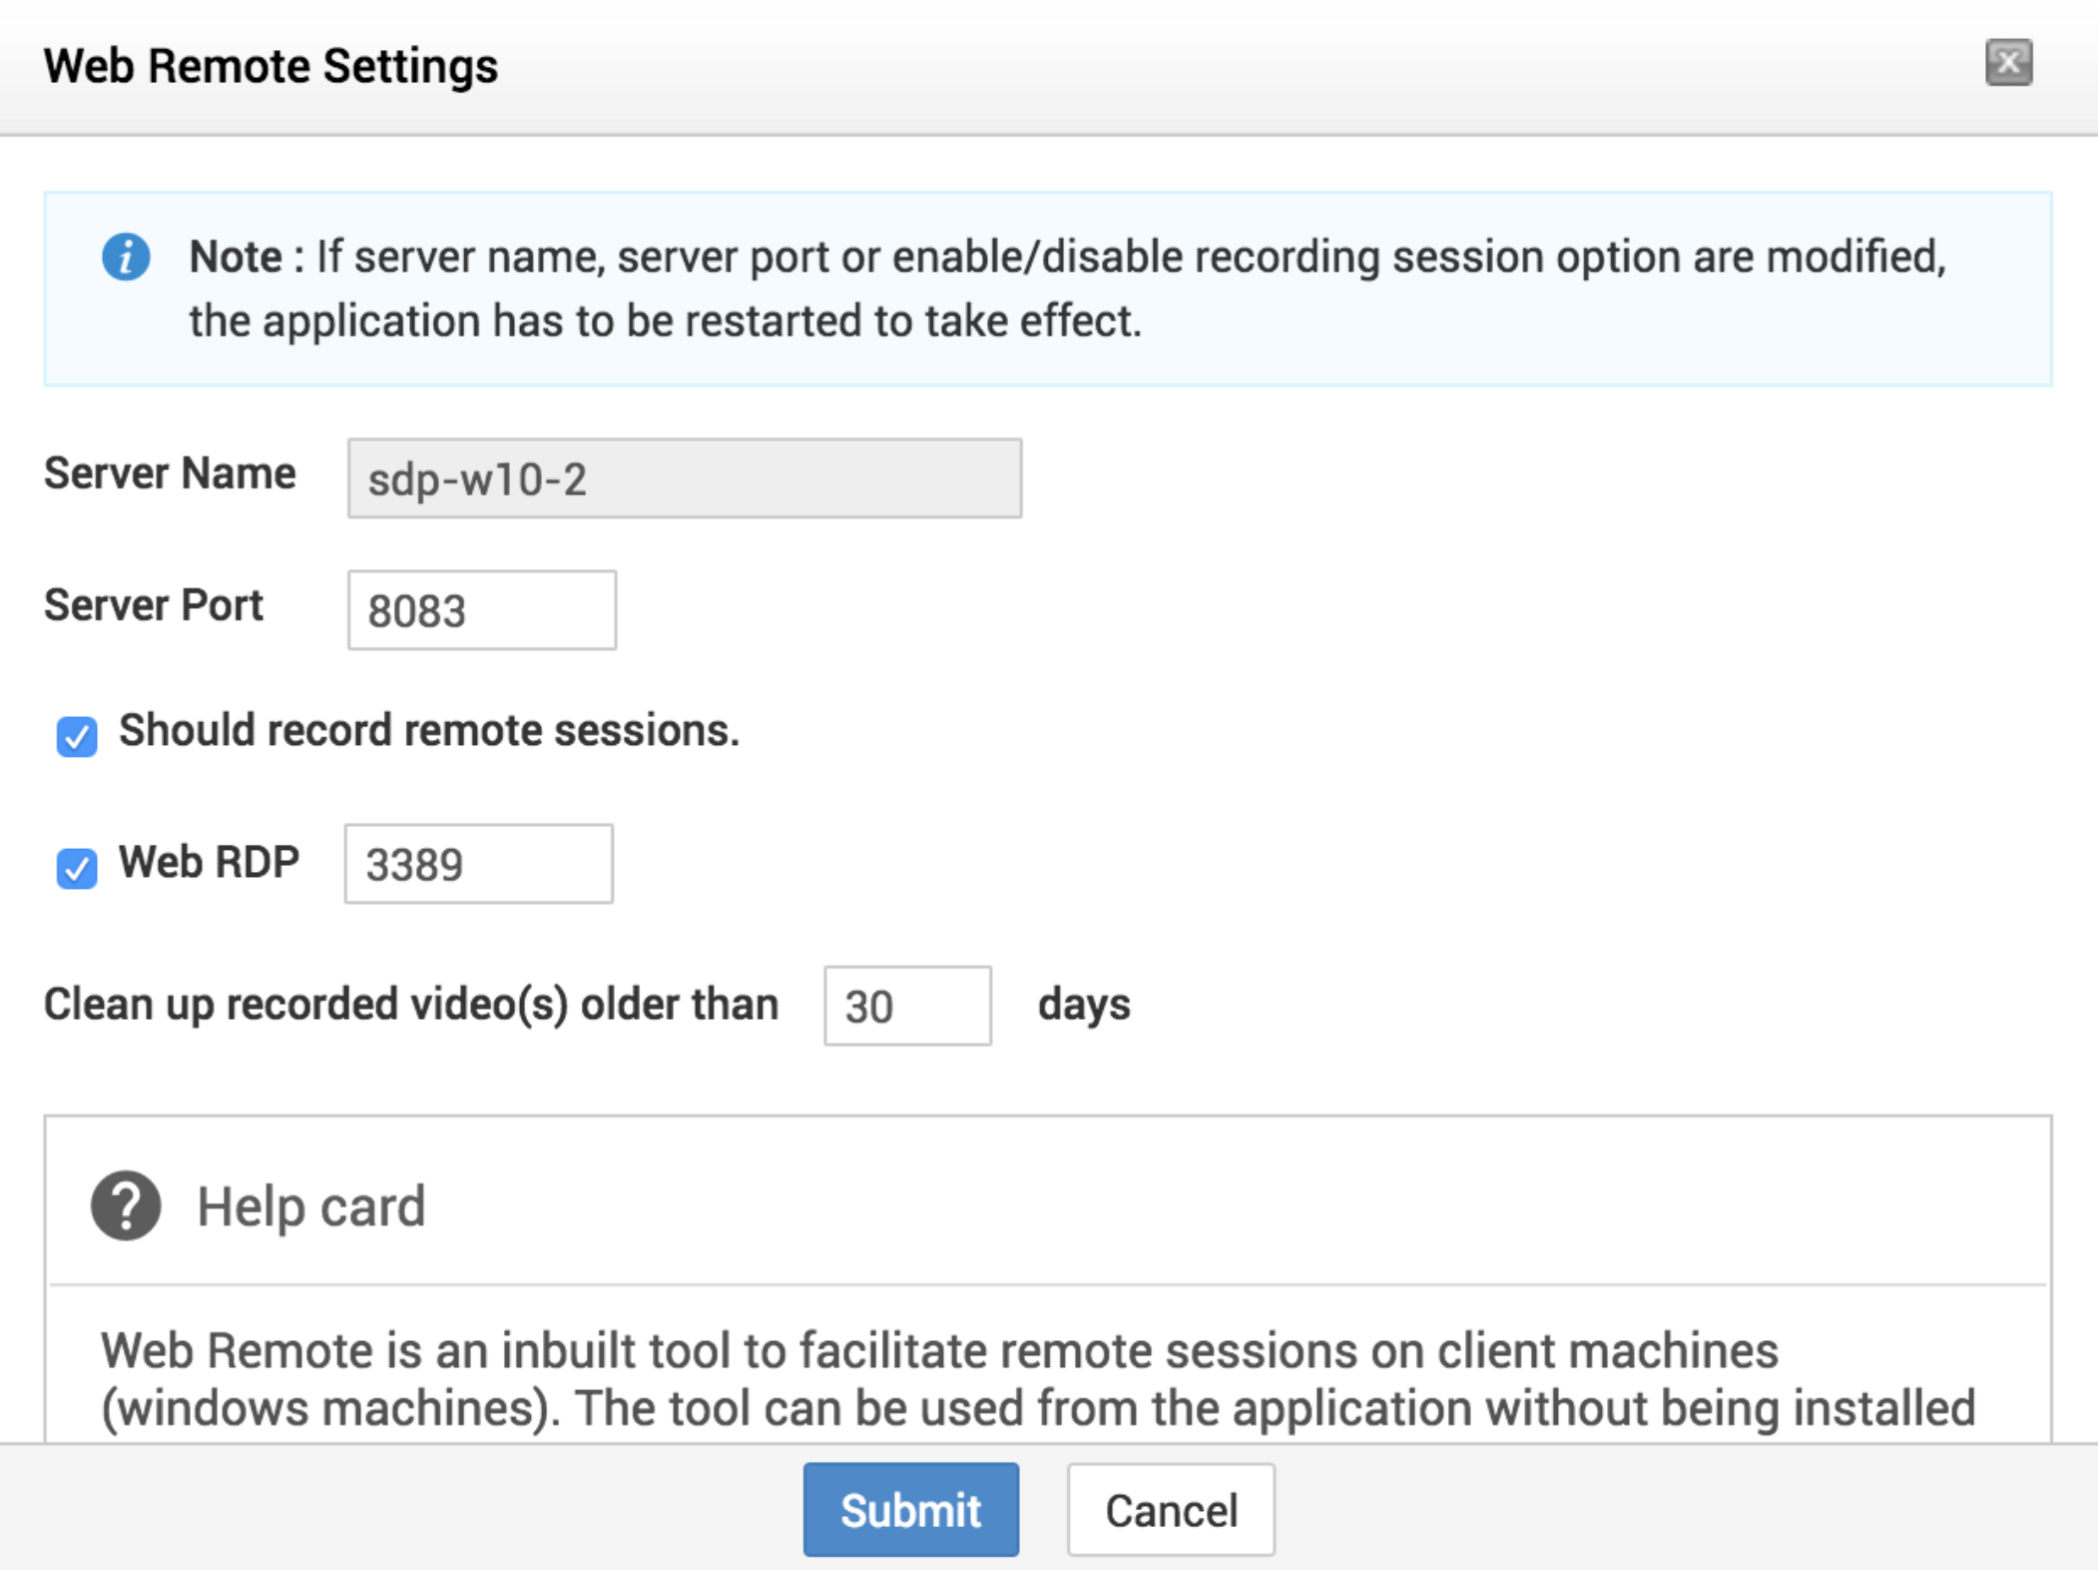Screen dimensions: 2098x1570
Task: Click the 'Clean up recorded video(s) older than' label
Action: (x=411, y=1004)
